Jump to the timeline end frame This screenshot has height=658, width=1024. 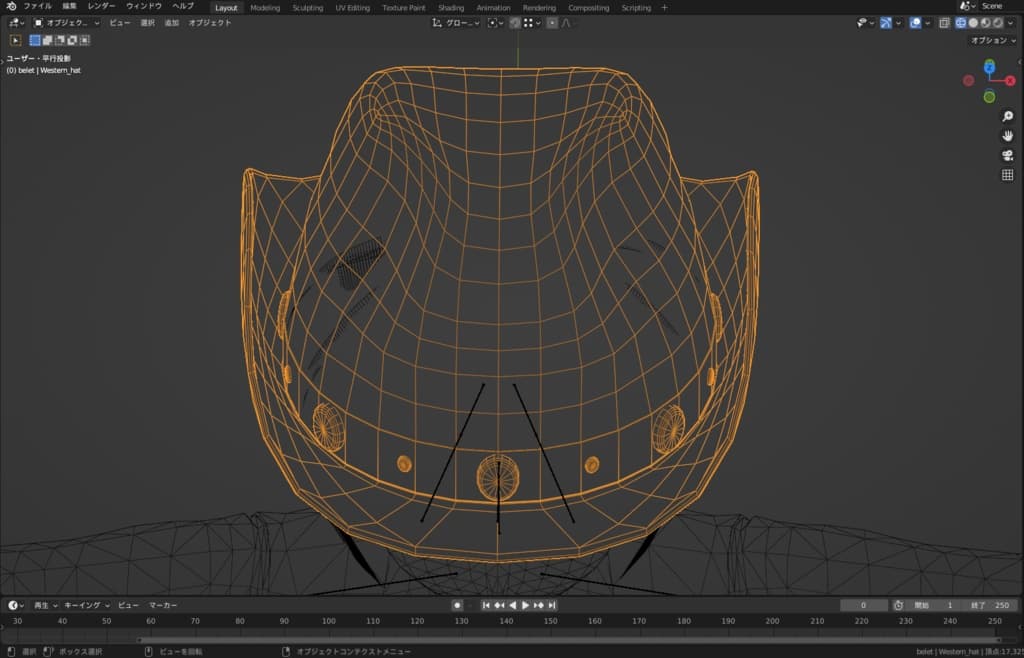(x=551, y=605)
